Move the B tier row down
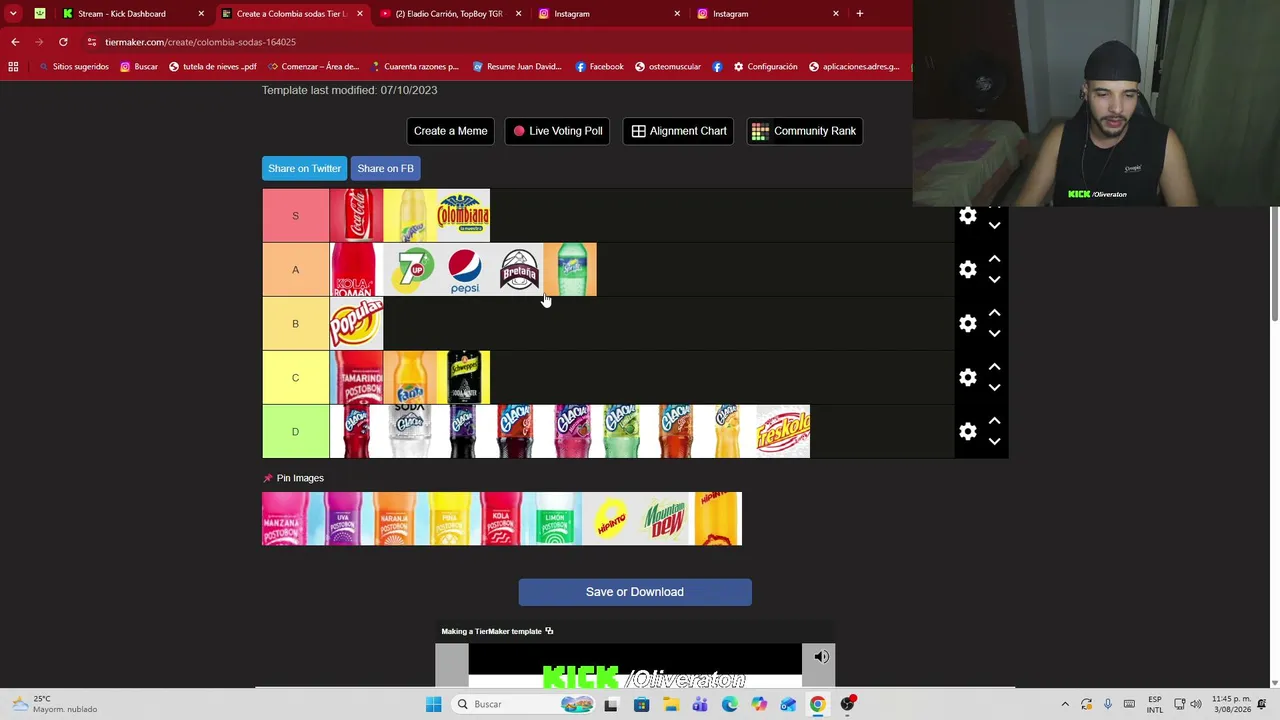The image size is (1280, 720). 994,334
